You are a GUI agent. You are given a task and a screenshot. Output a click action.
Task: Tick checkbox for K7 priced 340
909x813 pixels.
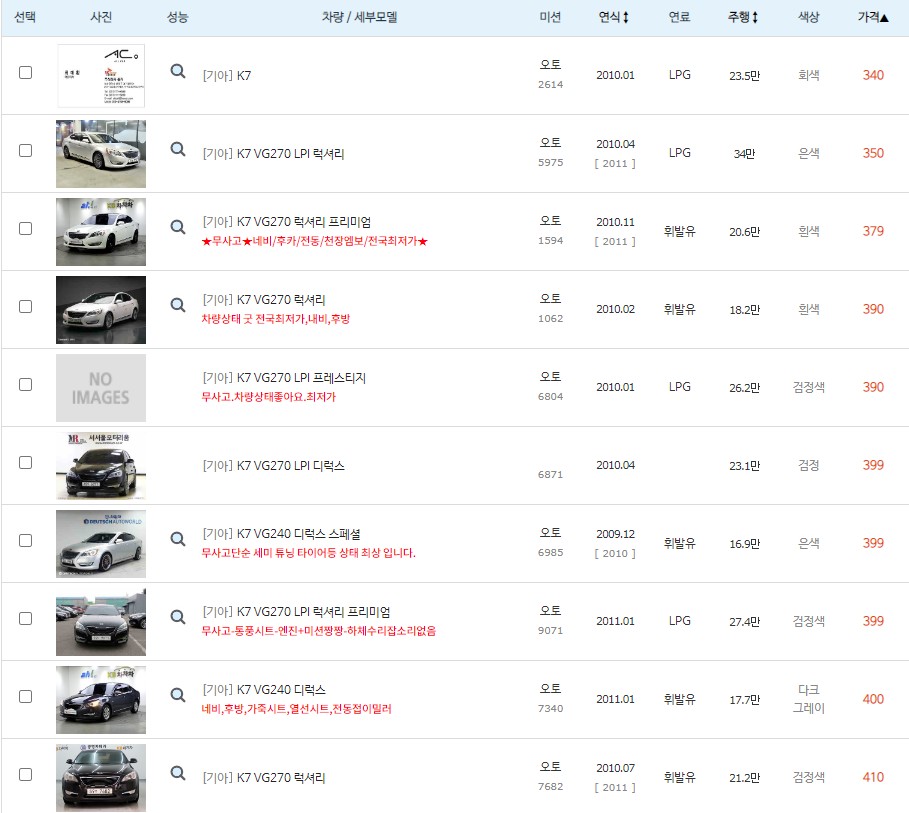point(26,72)
